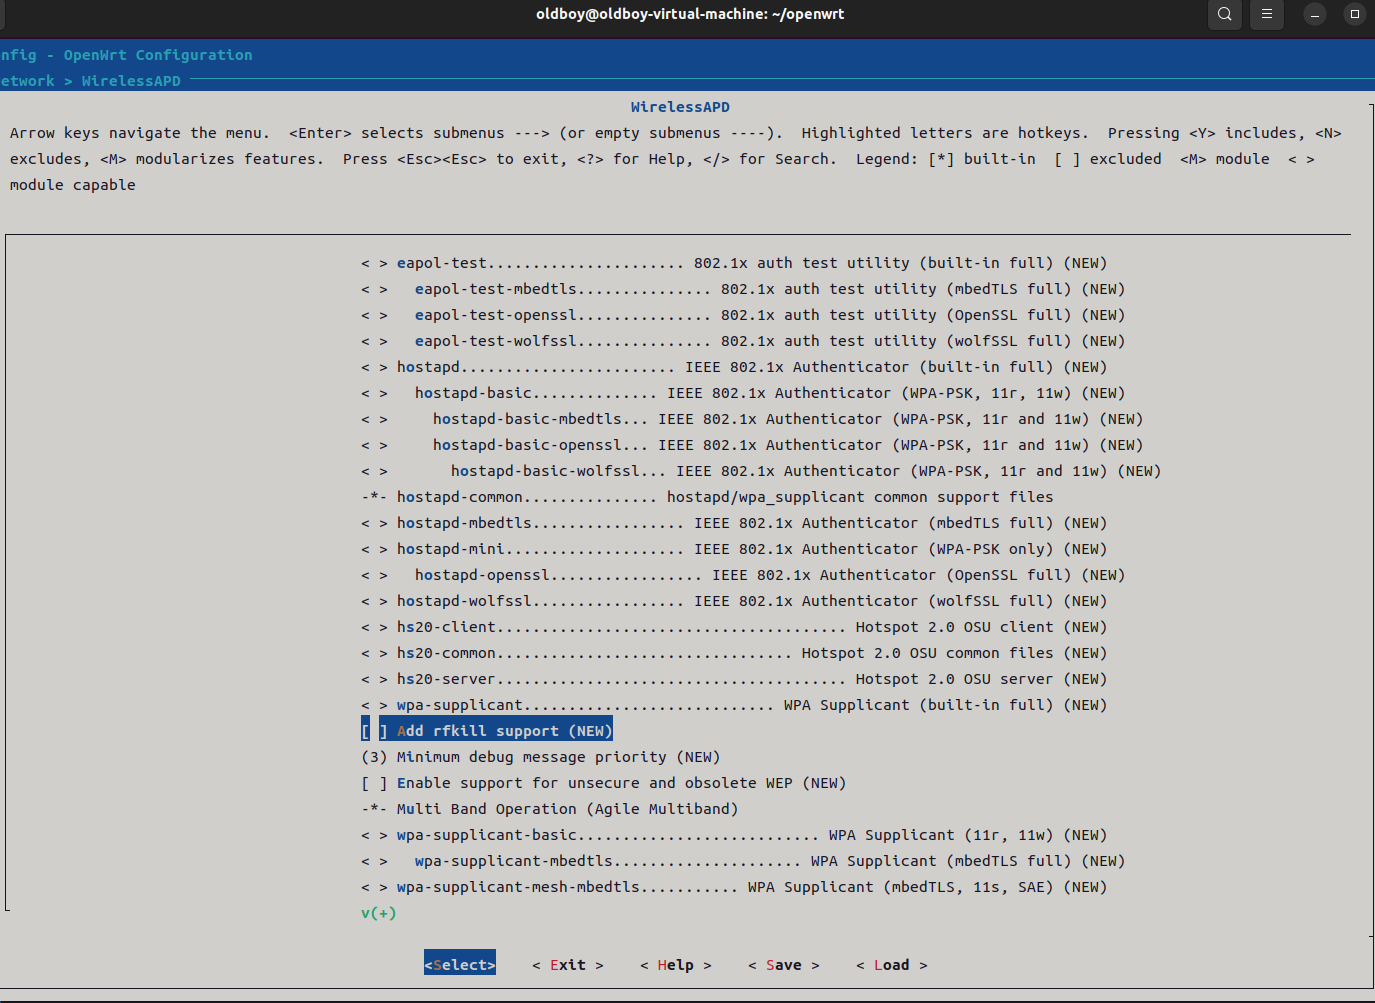Click the WirelessAPD menu heading
This screenshot has width=1375, height=1003.
680,107
